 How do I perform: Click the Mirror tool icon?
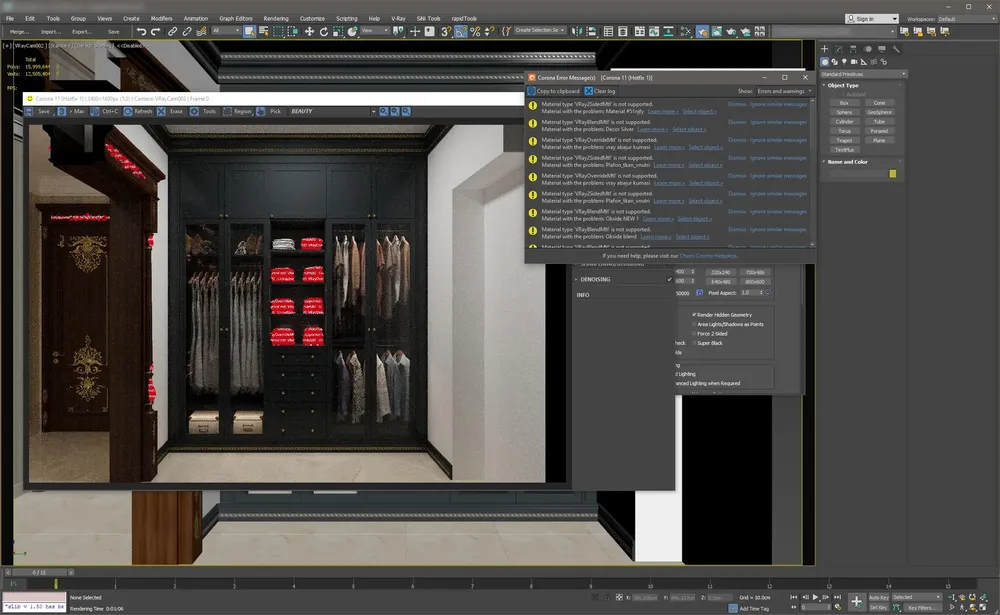(x=577, y=31)
